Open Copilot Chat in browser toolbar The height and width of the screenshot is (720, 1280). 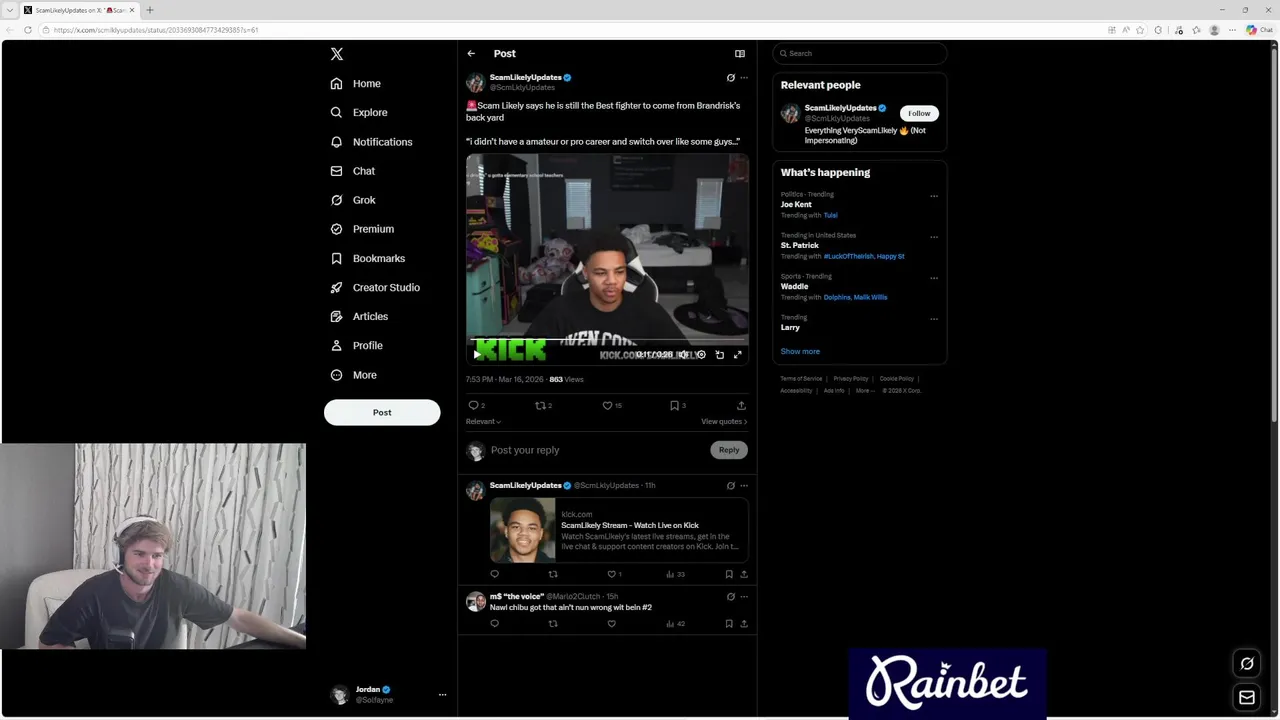pyautogui.click(x=1258, y=30)
